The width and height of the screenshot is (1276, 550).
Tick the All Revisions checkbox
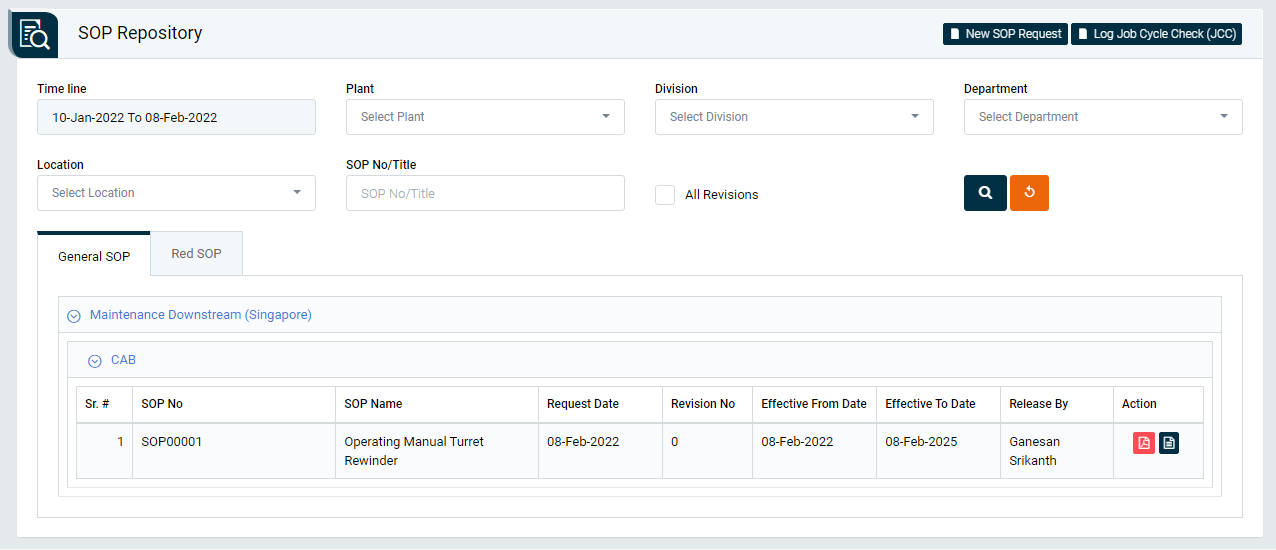(x=665, y=194)
